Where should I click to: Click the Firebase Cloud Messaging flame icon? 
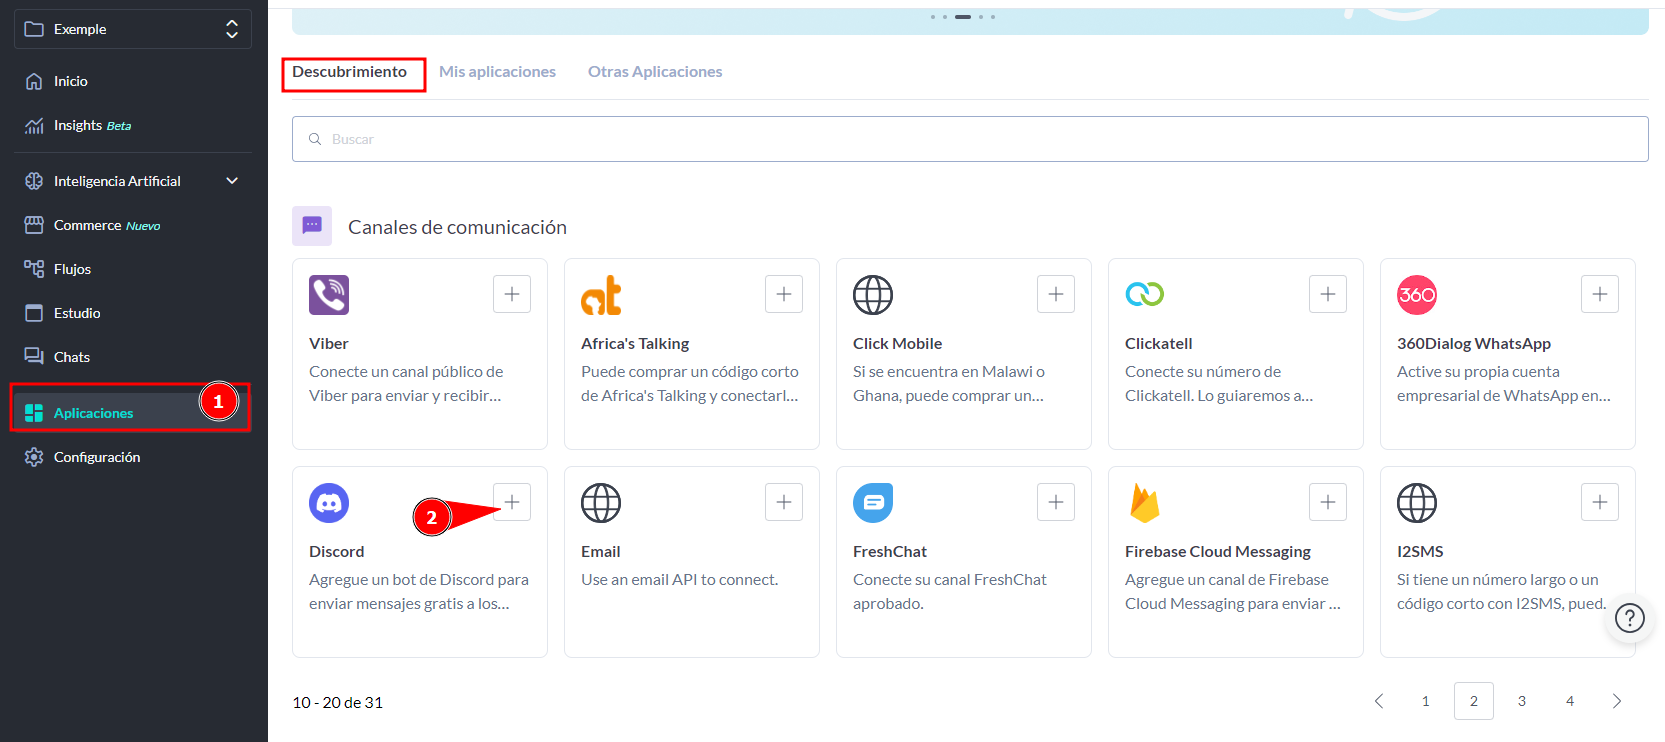1144,503
